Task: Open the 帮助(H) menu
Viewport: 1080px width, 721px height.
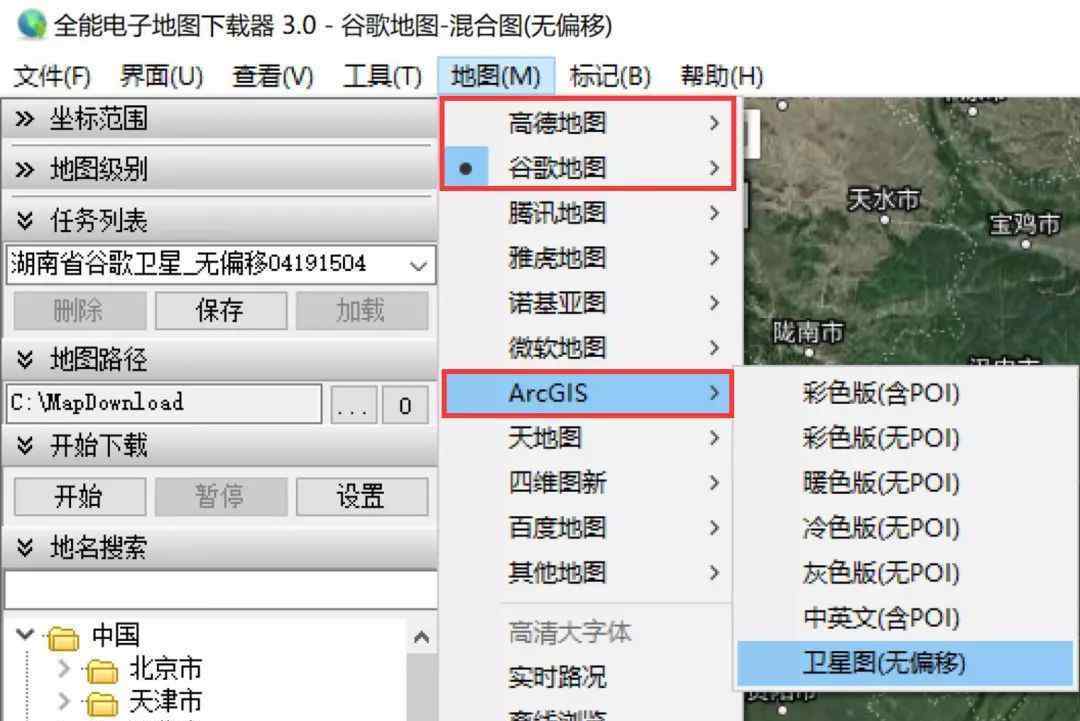Action: pos(722,76)
